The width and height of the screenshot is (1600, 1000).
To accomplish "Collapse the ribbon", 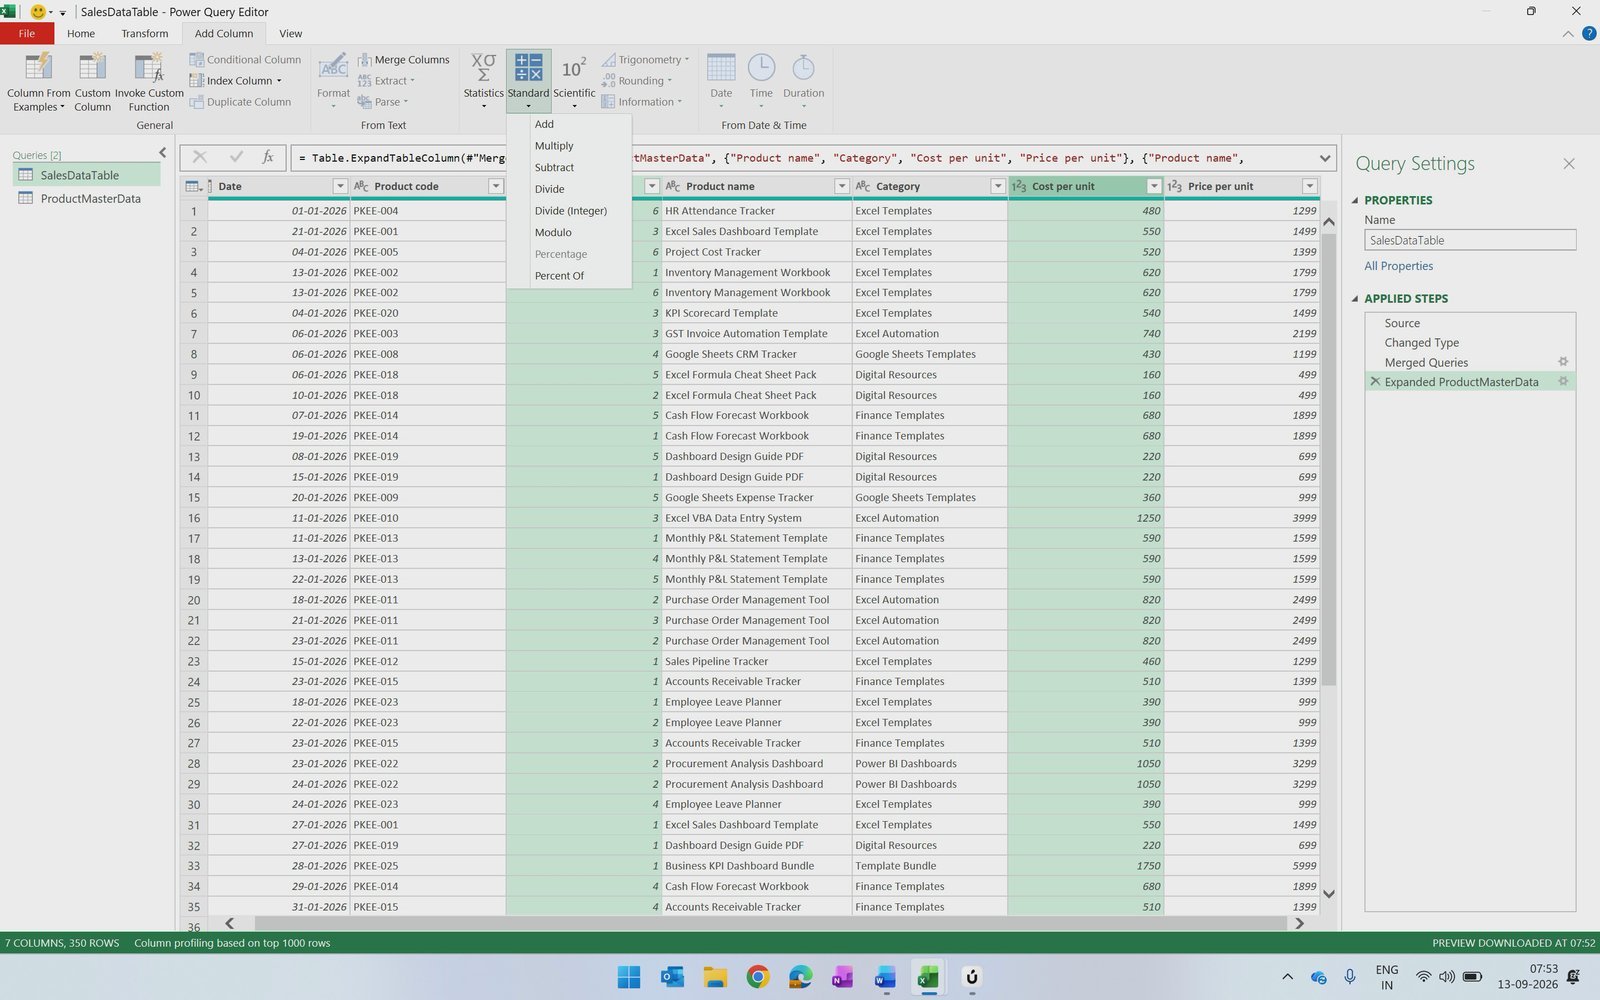I will pyautogui.click(x=1567, y=33).
